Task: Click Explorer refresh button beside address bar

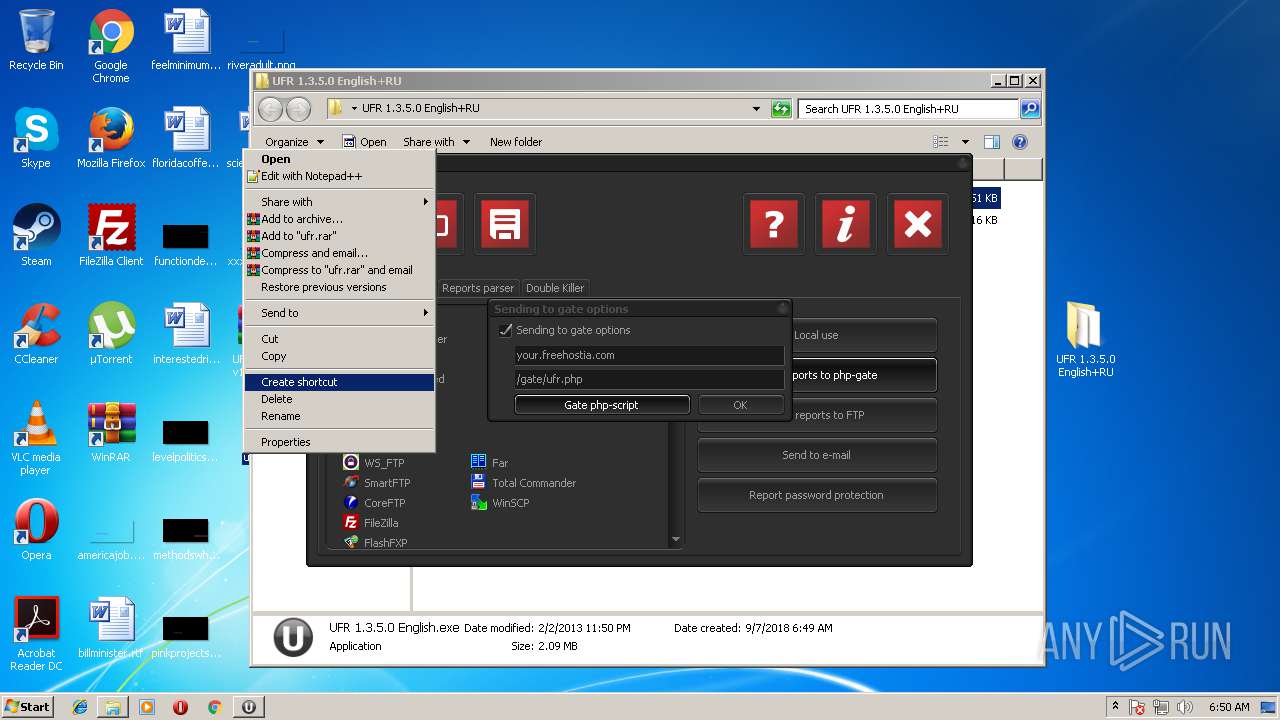Action: [x=781, y=109]
